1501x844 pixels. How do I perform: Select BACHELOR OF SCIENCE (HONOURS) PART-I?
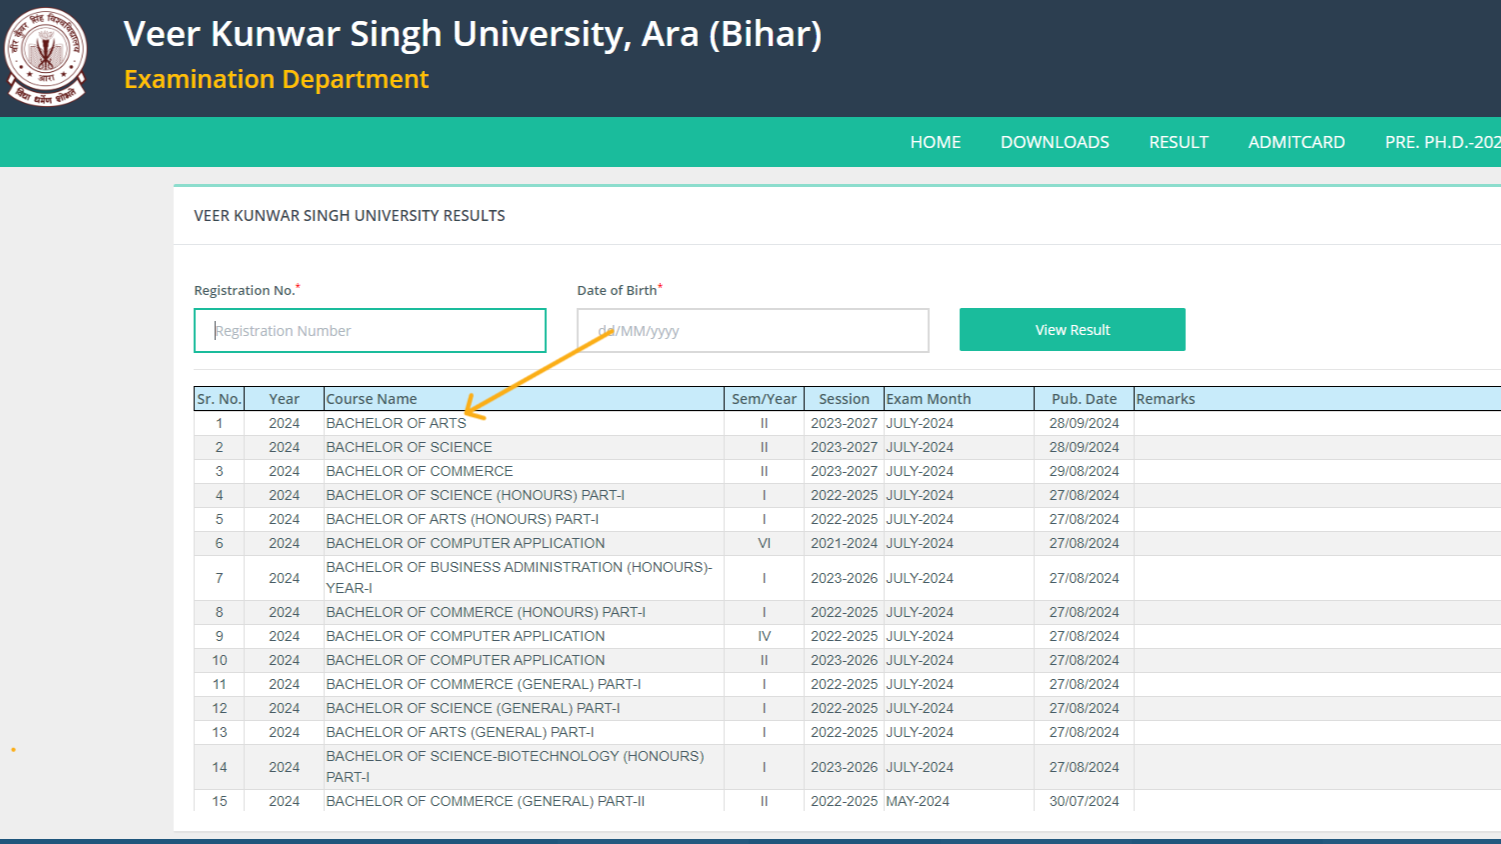tap(475, 495)
